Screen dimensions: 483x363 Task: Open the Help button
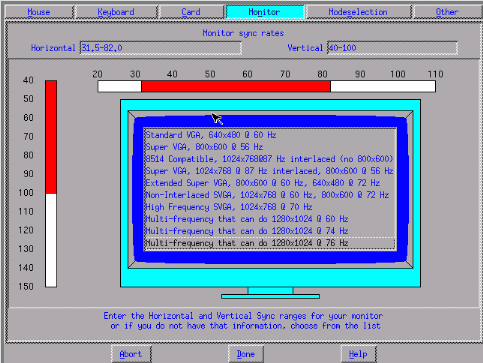point(358,354)
